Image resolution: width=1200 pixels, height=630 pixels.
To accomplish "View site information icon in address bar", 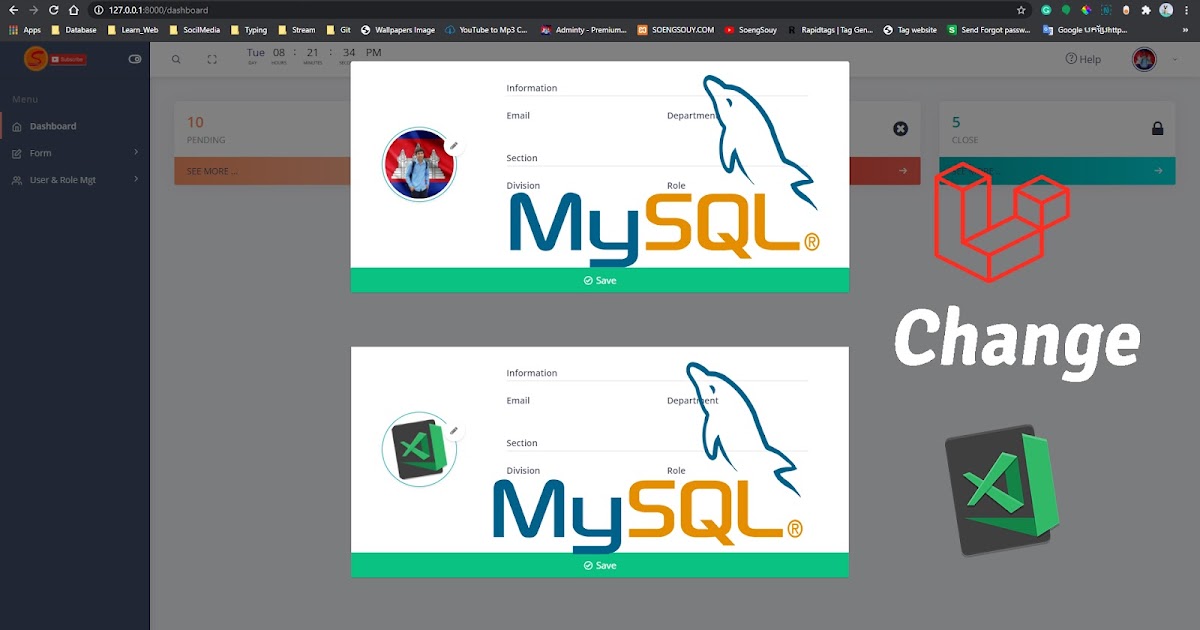I will click(98, 10).
